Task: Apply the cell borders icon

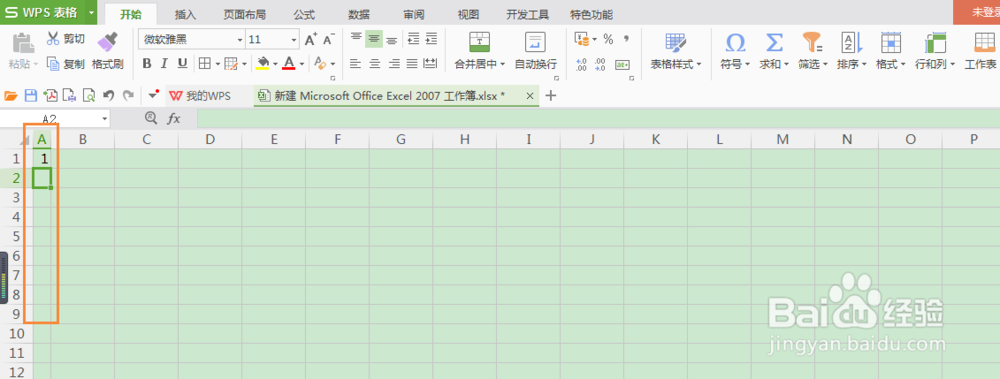Action: coord(204,63)
